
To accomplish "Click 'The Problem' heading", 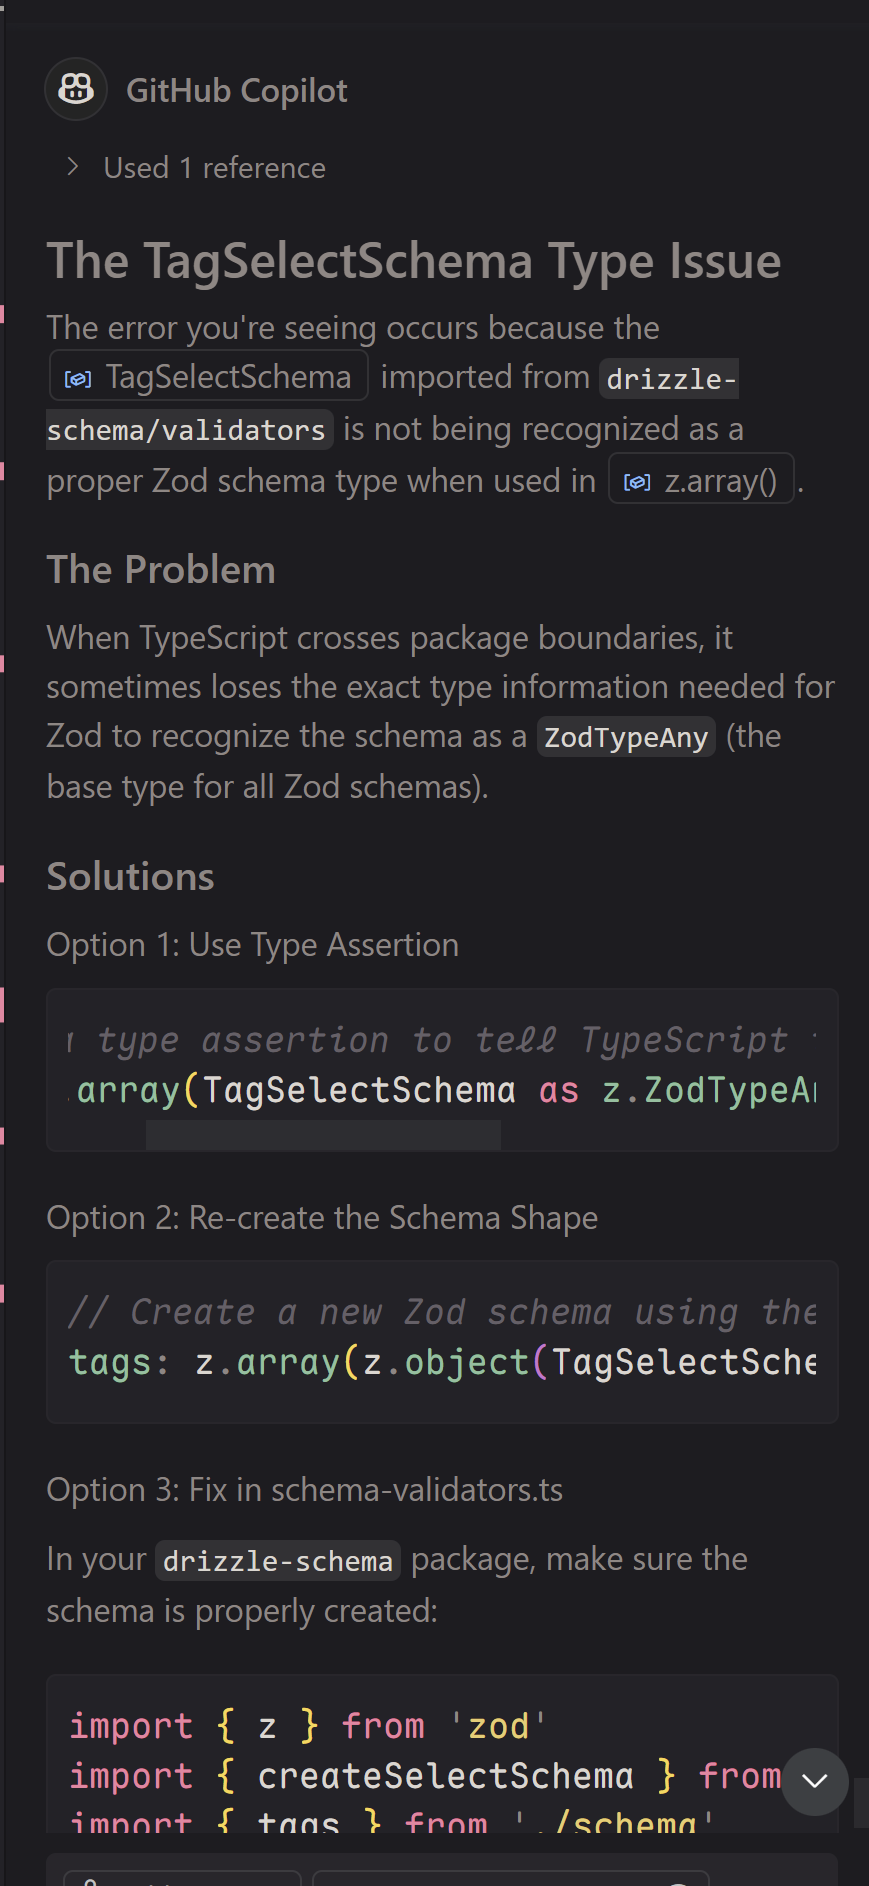I will 161,570.
